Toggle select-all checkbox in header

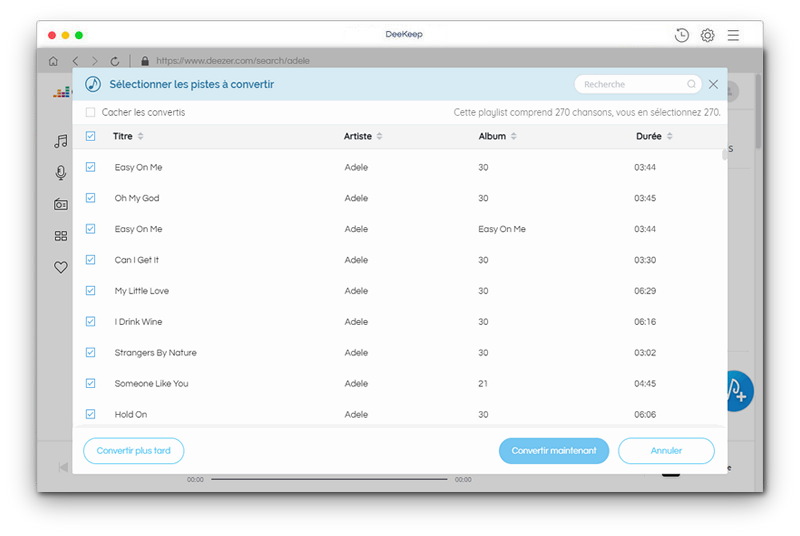pyautogui.click(x=90, y=136)
